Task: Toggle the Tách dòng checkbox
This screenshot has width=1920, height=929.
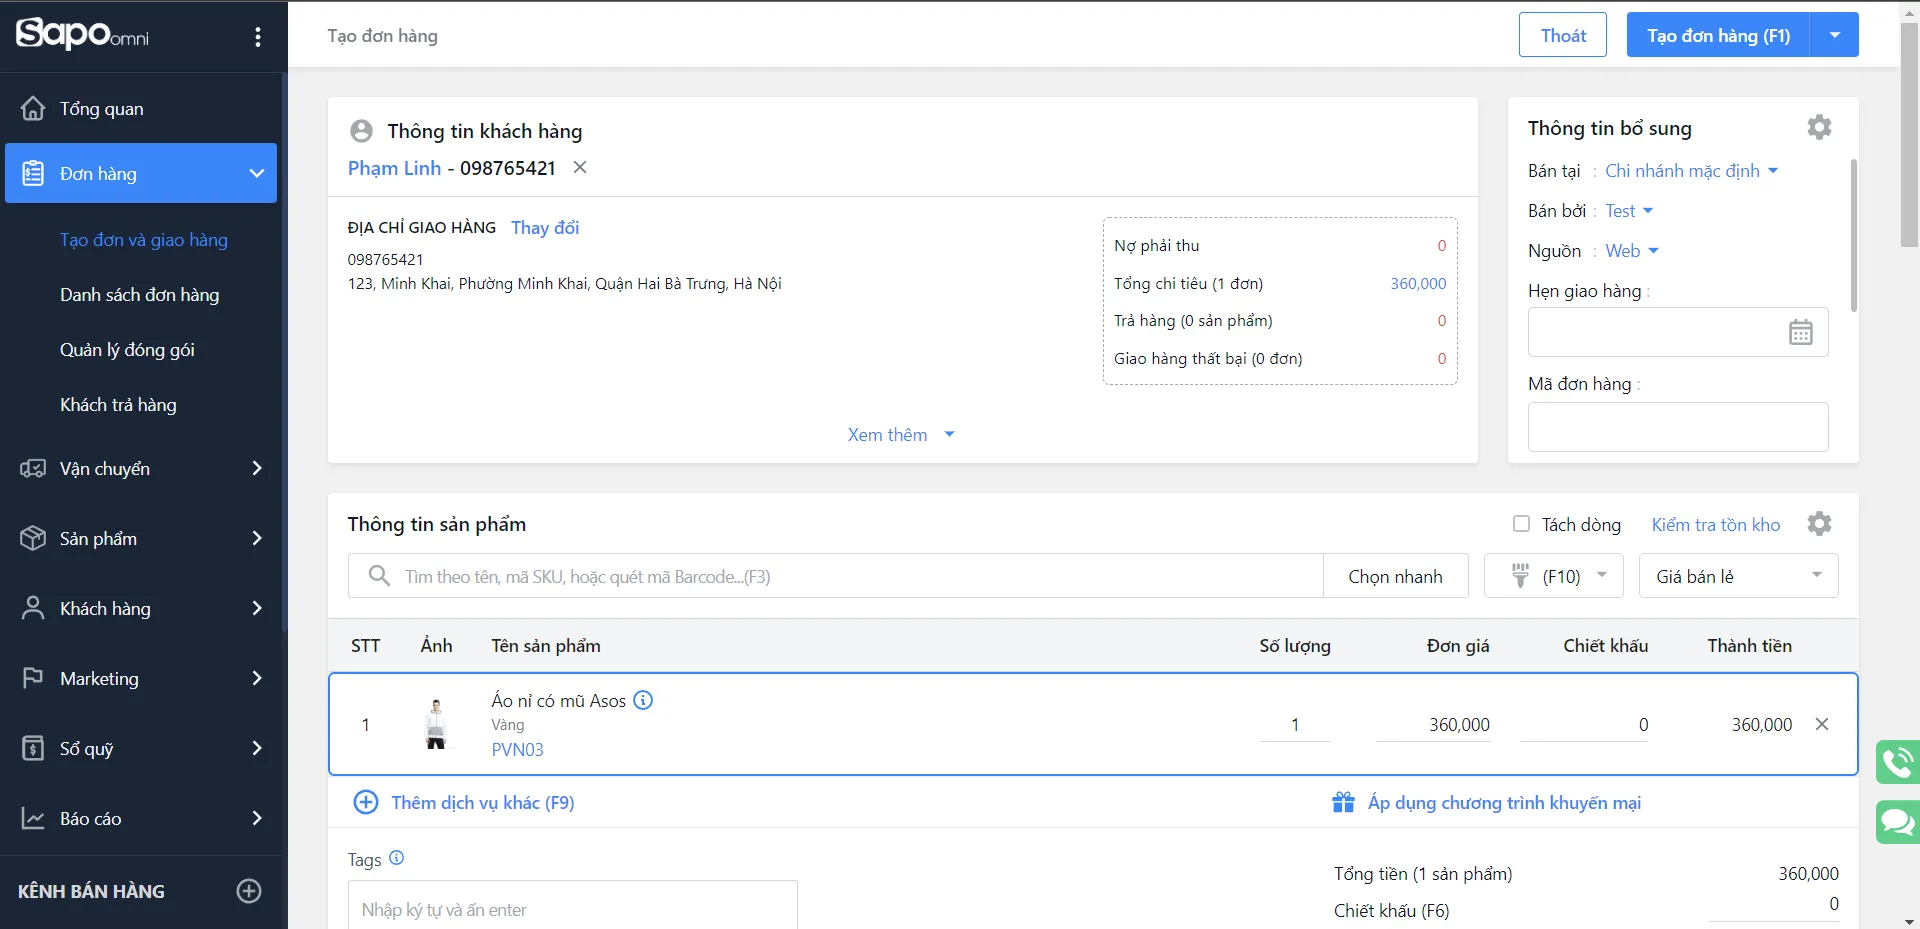Action: (1521, 524)
